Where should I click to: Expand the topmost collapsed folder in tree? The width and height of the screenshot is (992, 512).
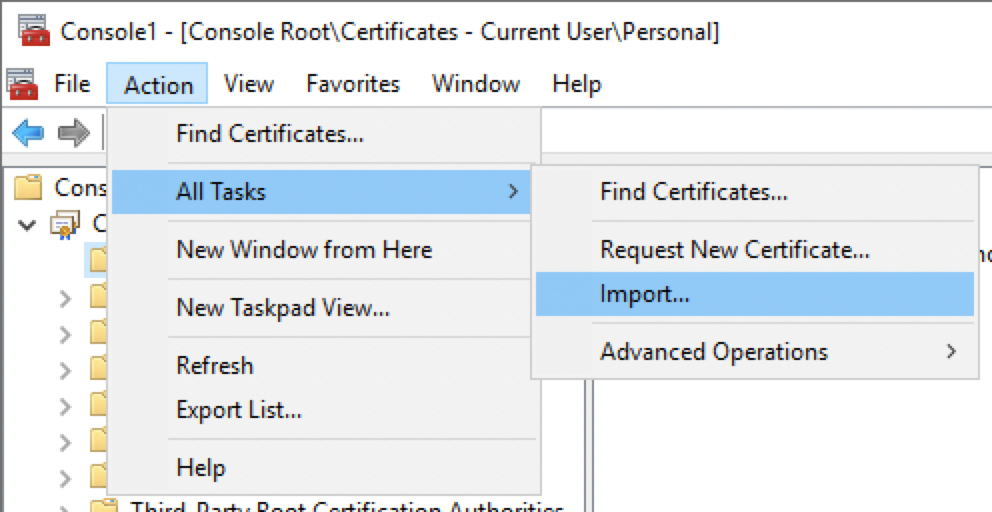(66, 298)
